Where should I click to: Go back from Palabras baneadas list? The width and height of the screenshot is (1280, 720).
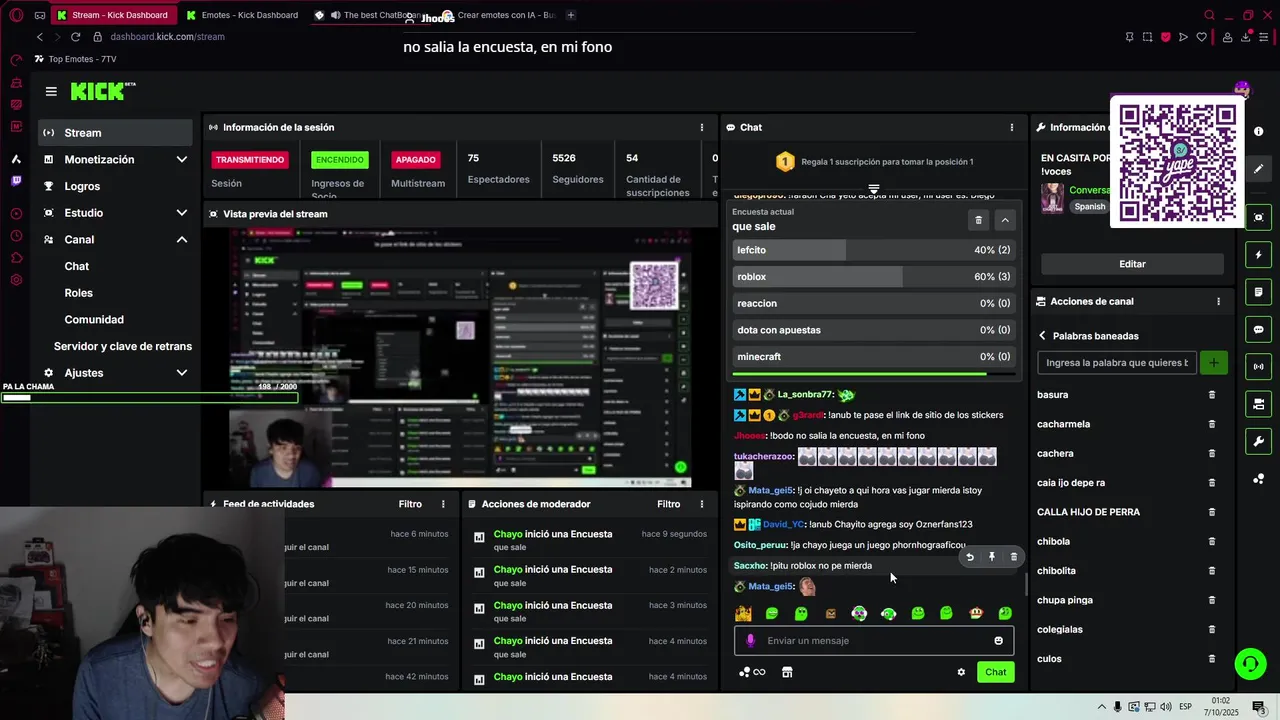1042,336
